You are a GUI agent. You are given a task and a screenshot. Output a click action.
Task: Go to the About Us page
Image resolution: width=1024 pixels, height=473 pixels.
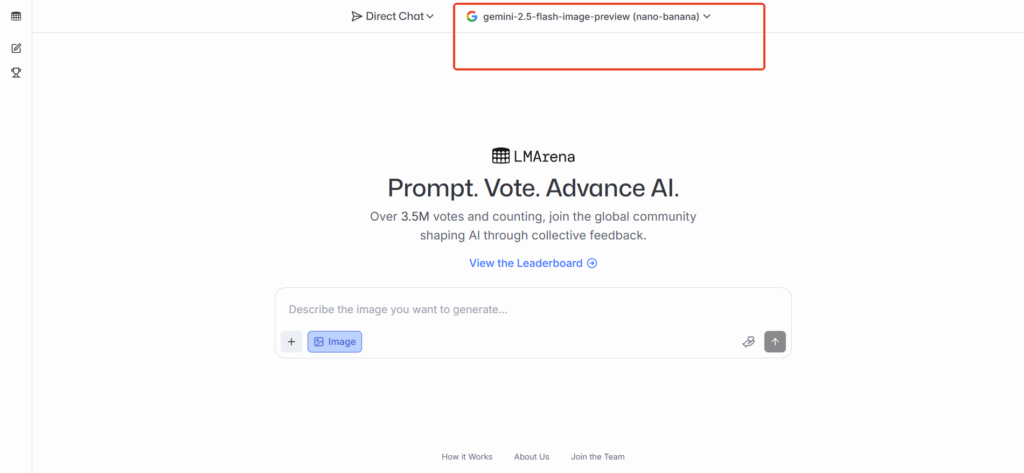[x=531, y=457]
